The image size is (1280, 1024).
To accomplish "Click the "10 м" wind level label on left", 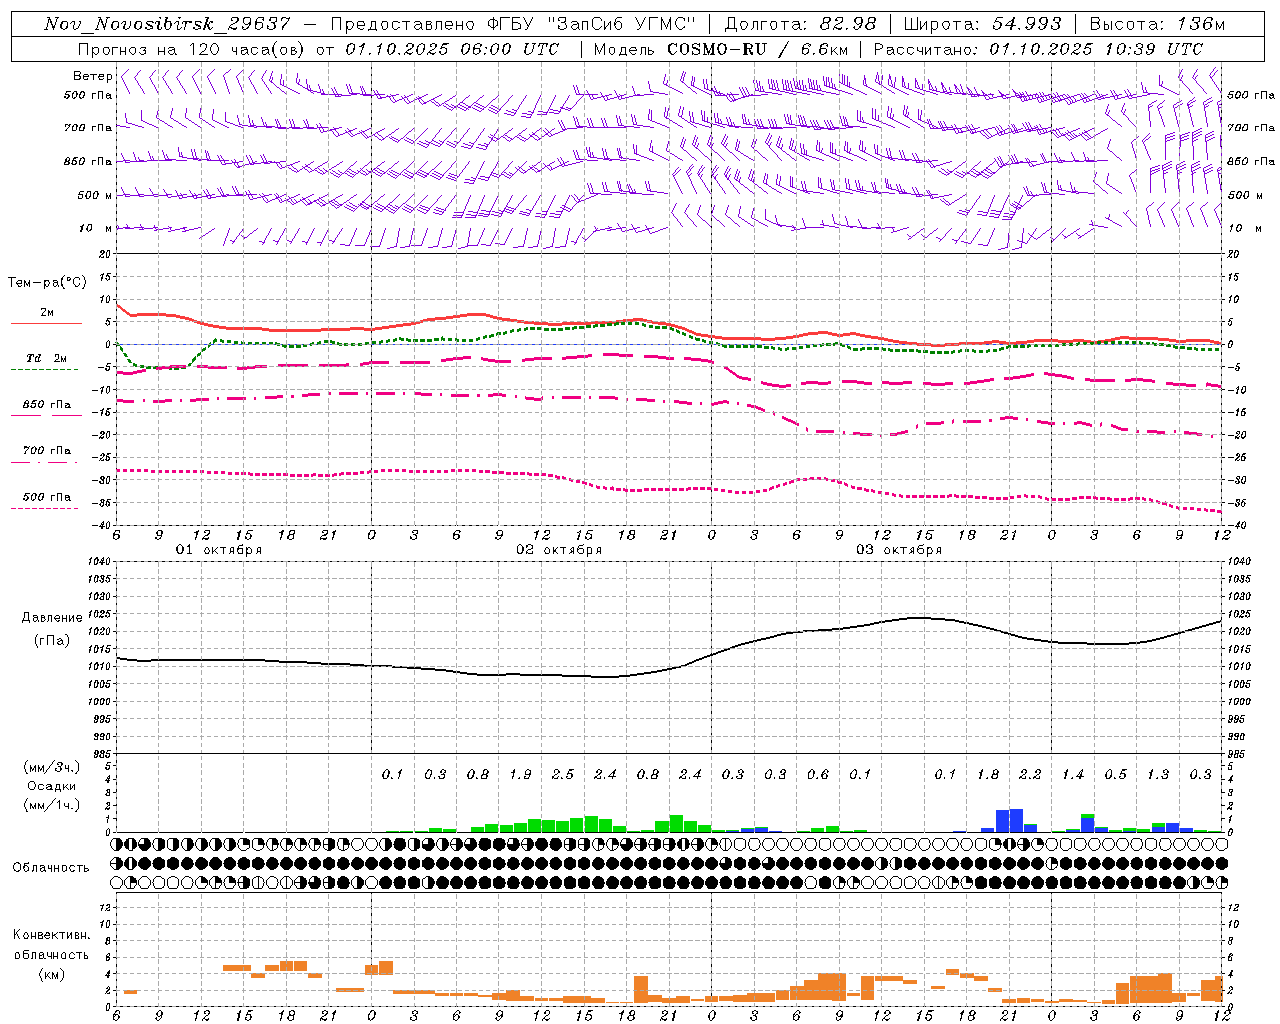I will [x=96, y=228].
